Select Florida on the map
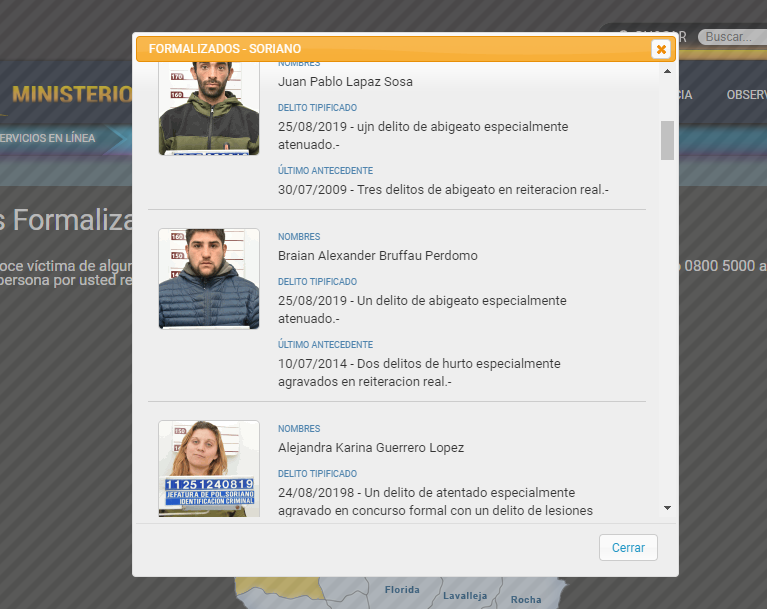This screenshot has width=767, height=609. [x=402, y=590]
